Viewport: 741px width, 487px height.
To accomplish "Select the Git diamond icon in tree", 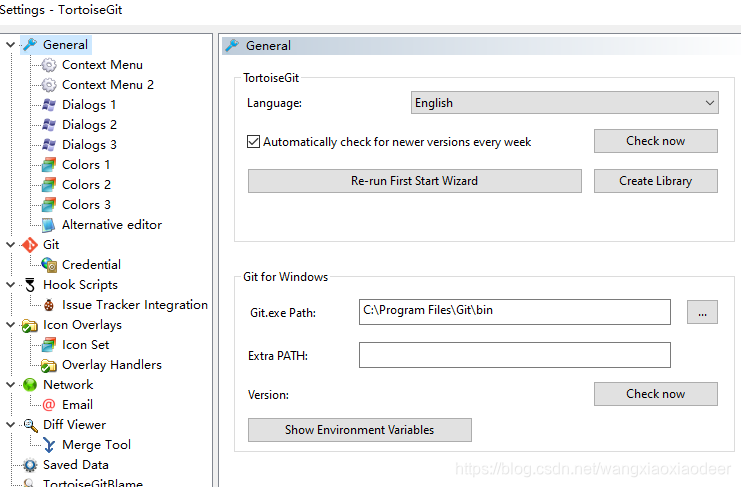I will [x=30, y=245].
